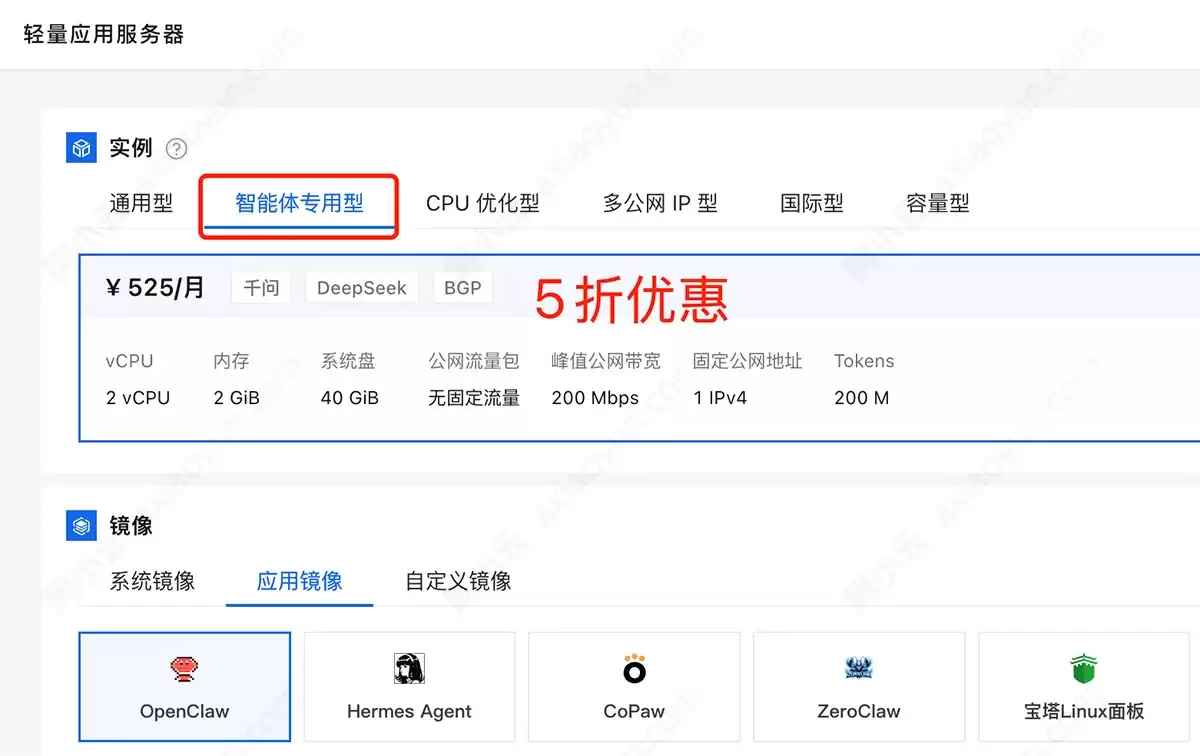This screenshot has height=756, width=1200.
Task: Choose the Hermes Agent label text
Action: [409, 712]
